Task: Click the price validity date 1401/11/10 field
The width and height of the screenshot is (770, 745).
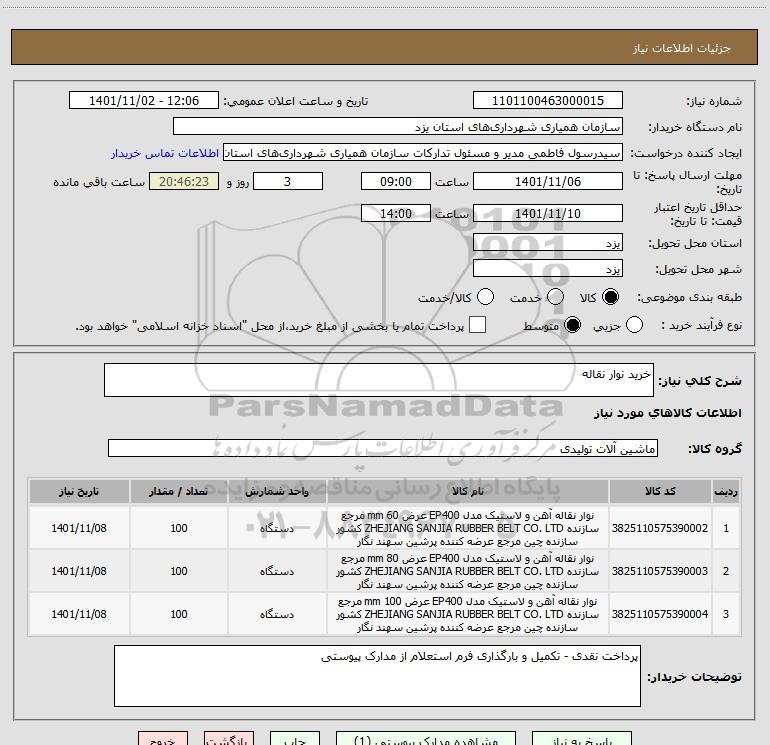Action: click(x=548, y=214)
